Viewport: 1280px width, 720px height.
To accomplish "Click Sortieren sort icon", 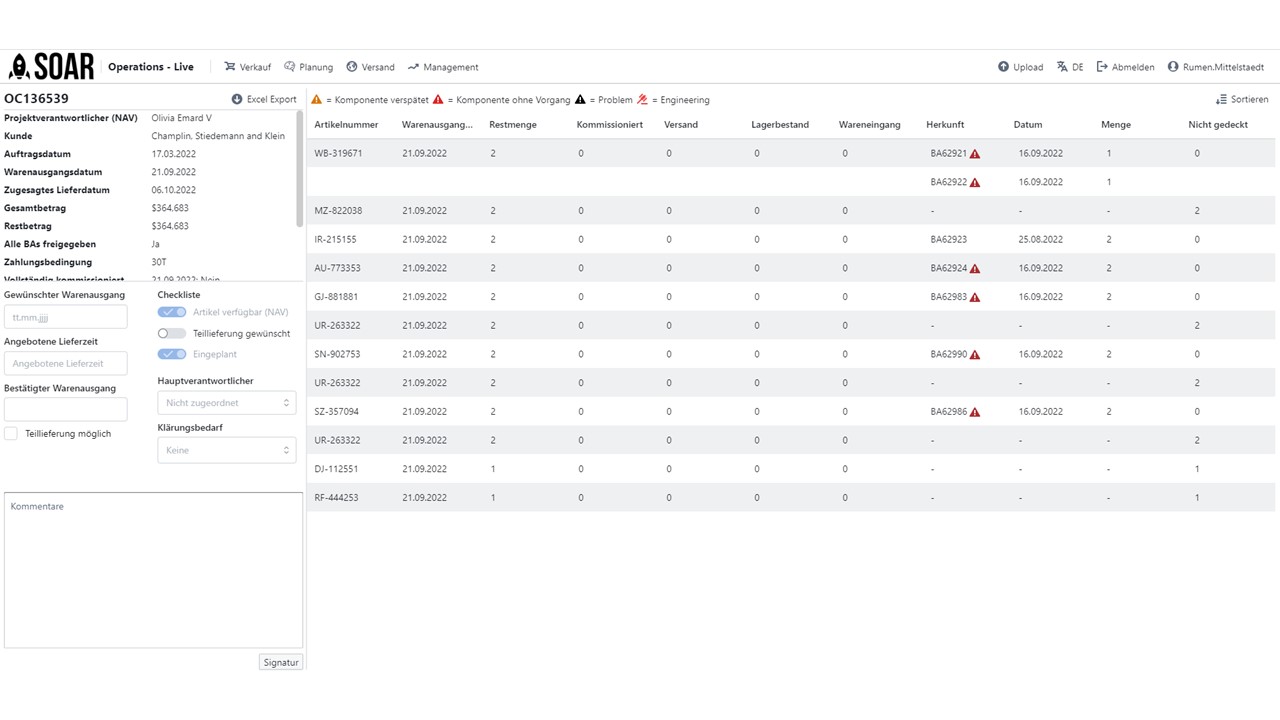I will pyautogui.click(x=1221, y=99).
